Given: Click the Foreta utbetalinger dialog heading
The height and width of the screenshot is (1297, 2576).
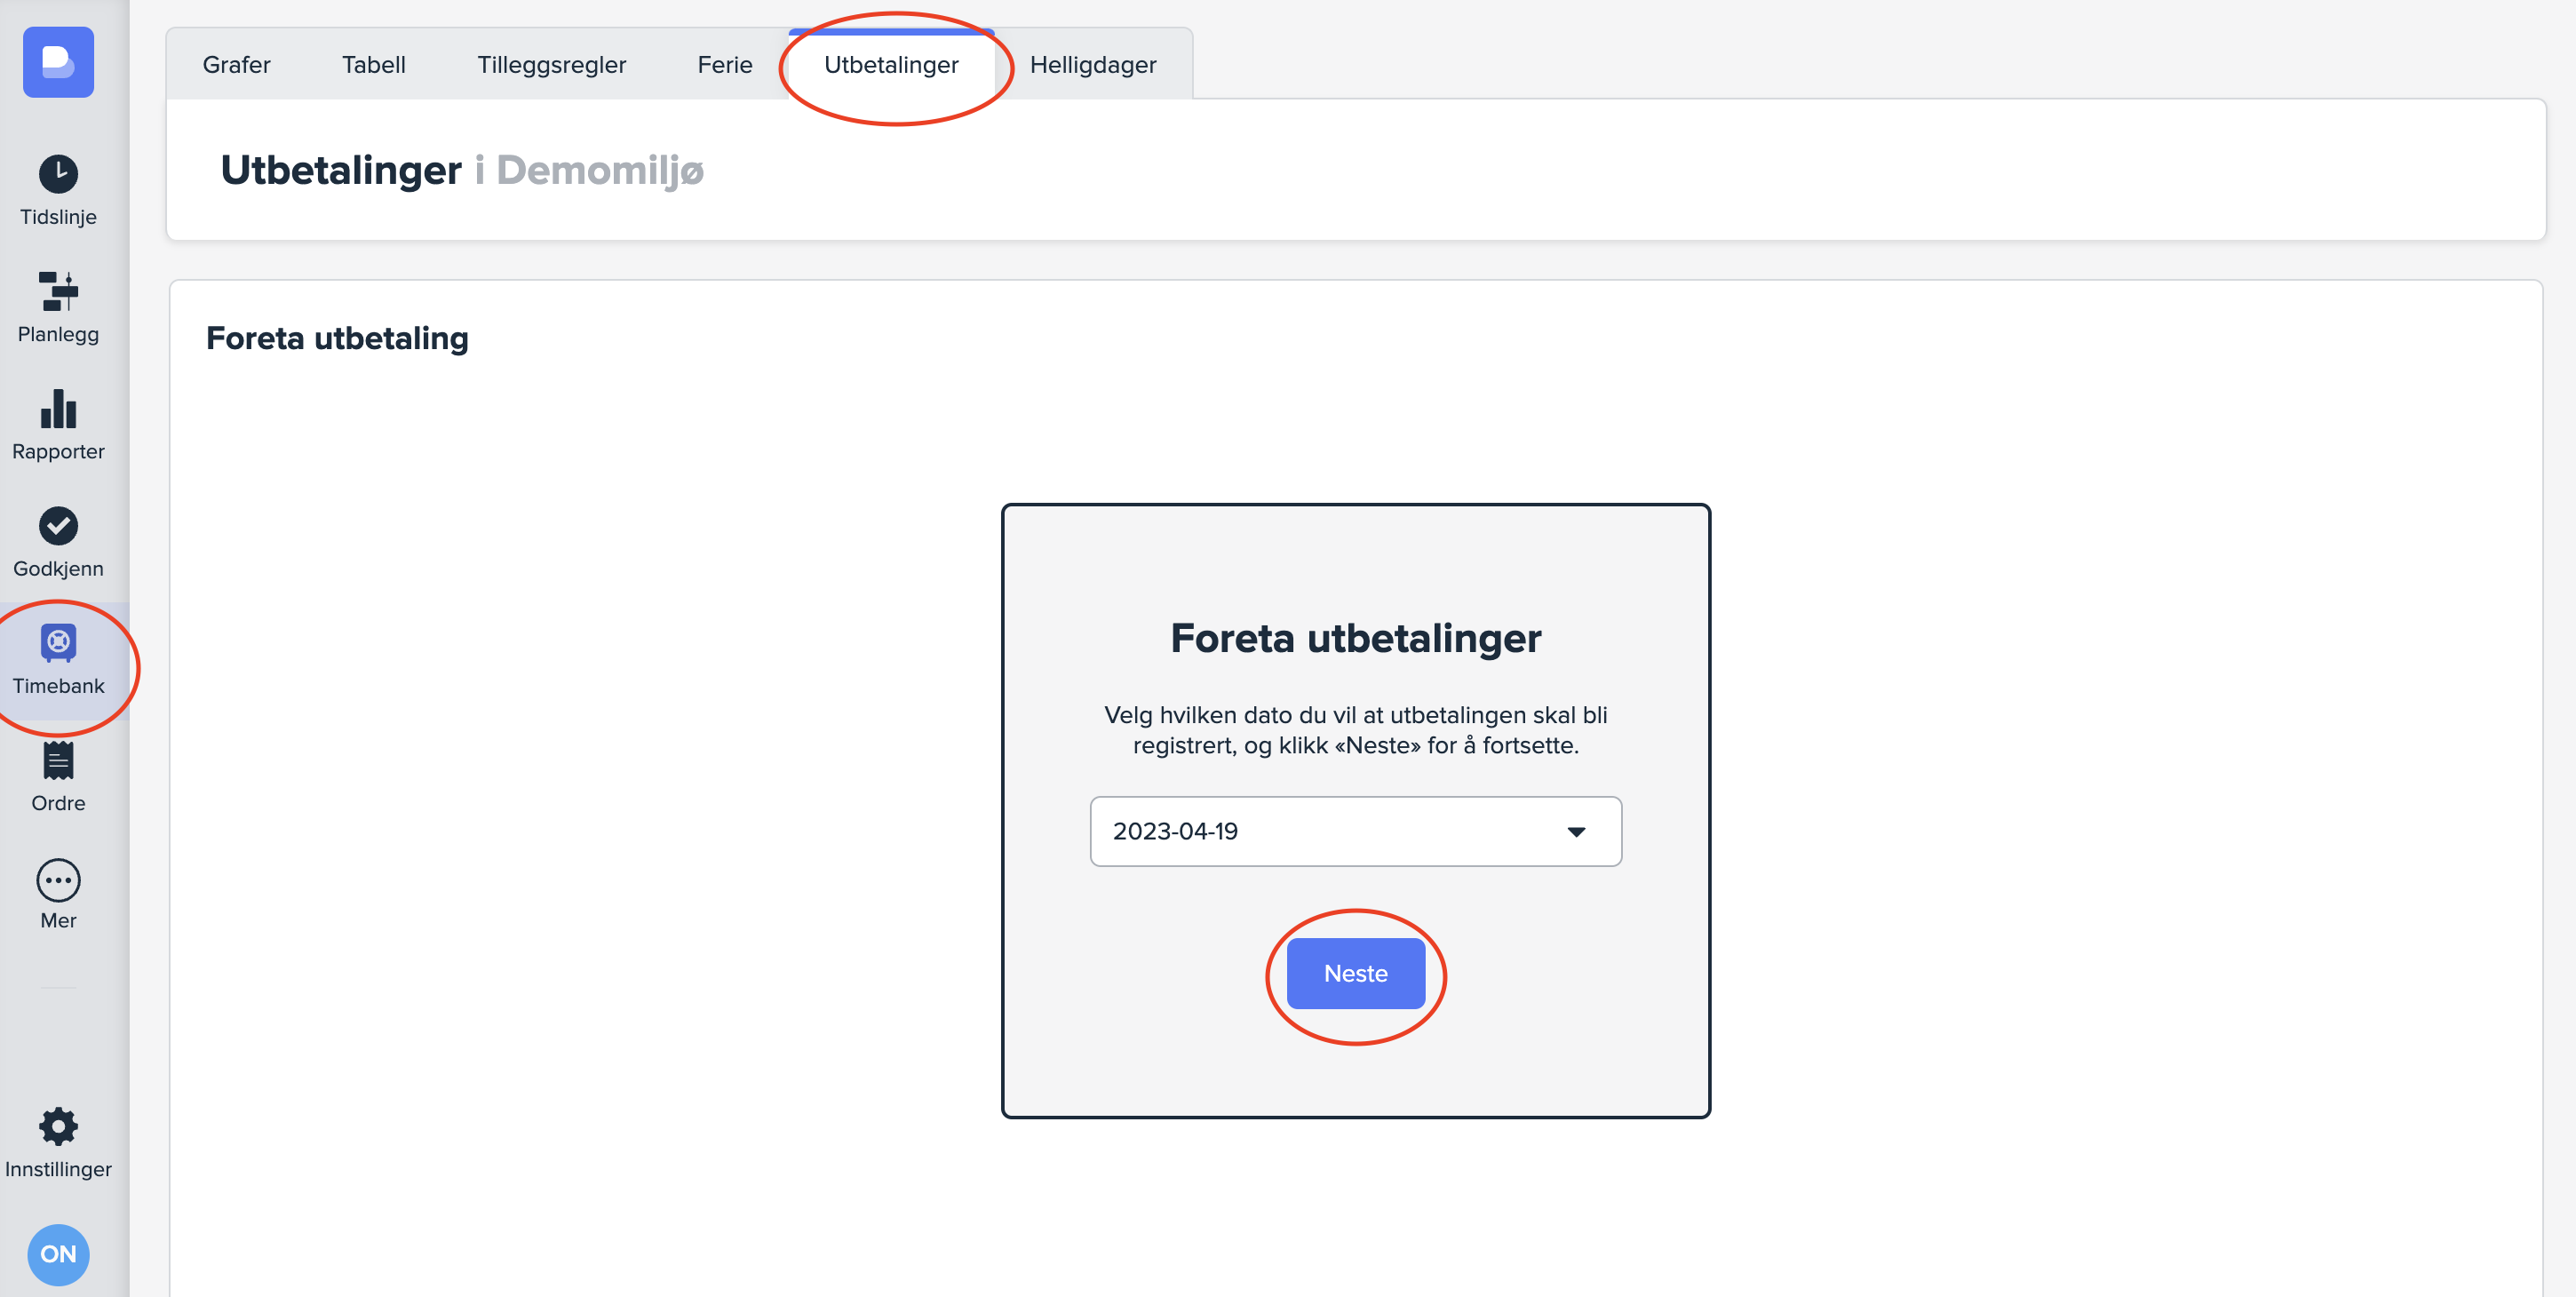Looking at the screenshot, I should [1355, 638].
